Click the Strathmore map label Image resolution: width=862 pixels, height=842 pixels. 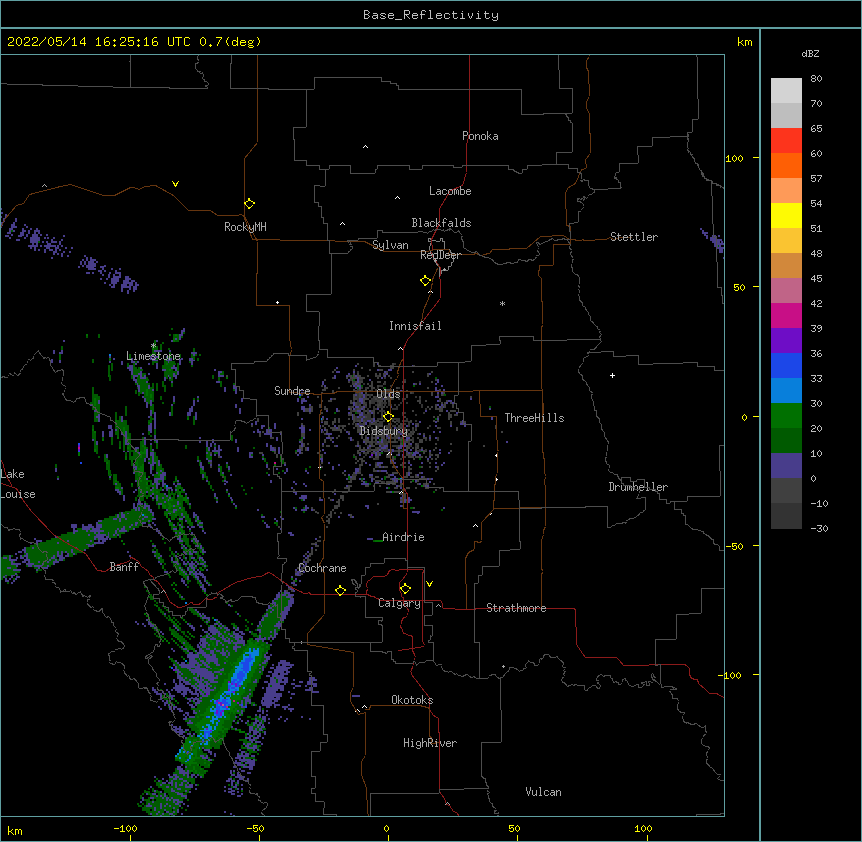coord(516,608)
